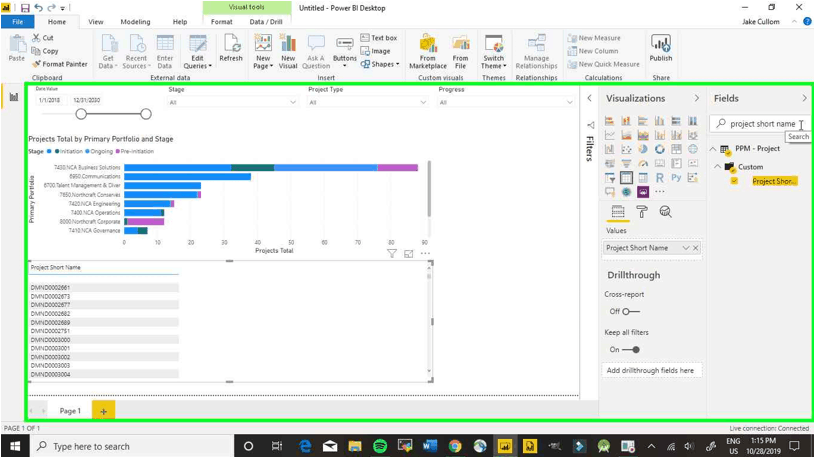Image resolution: width=815 pixels, height=458 pixels.
Task: Select the Funnel visualization
Action: coord(626,163)
